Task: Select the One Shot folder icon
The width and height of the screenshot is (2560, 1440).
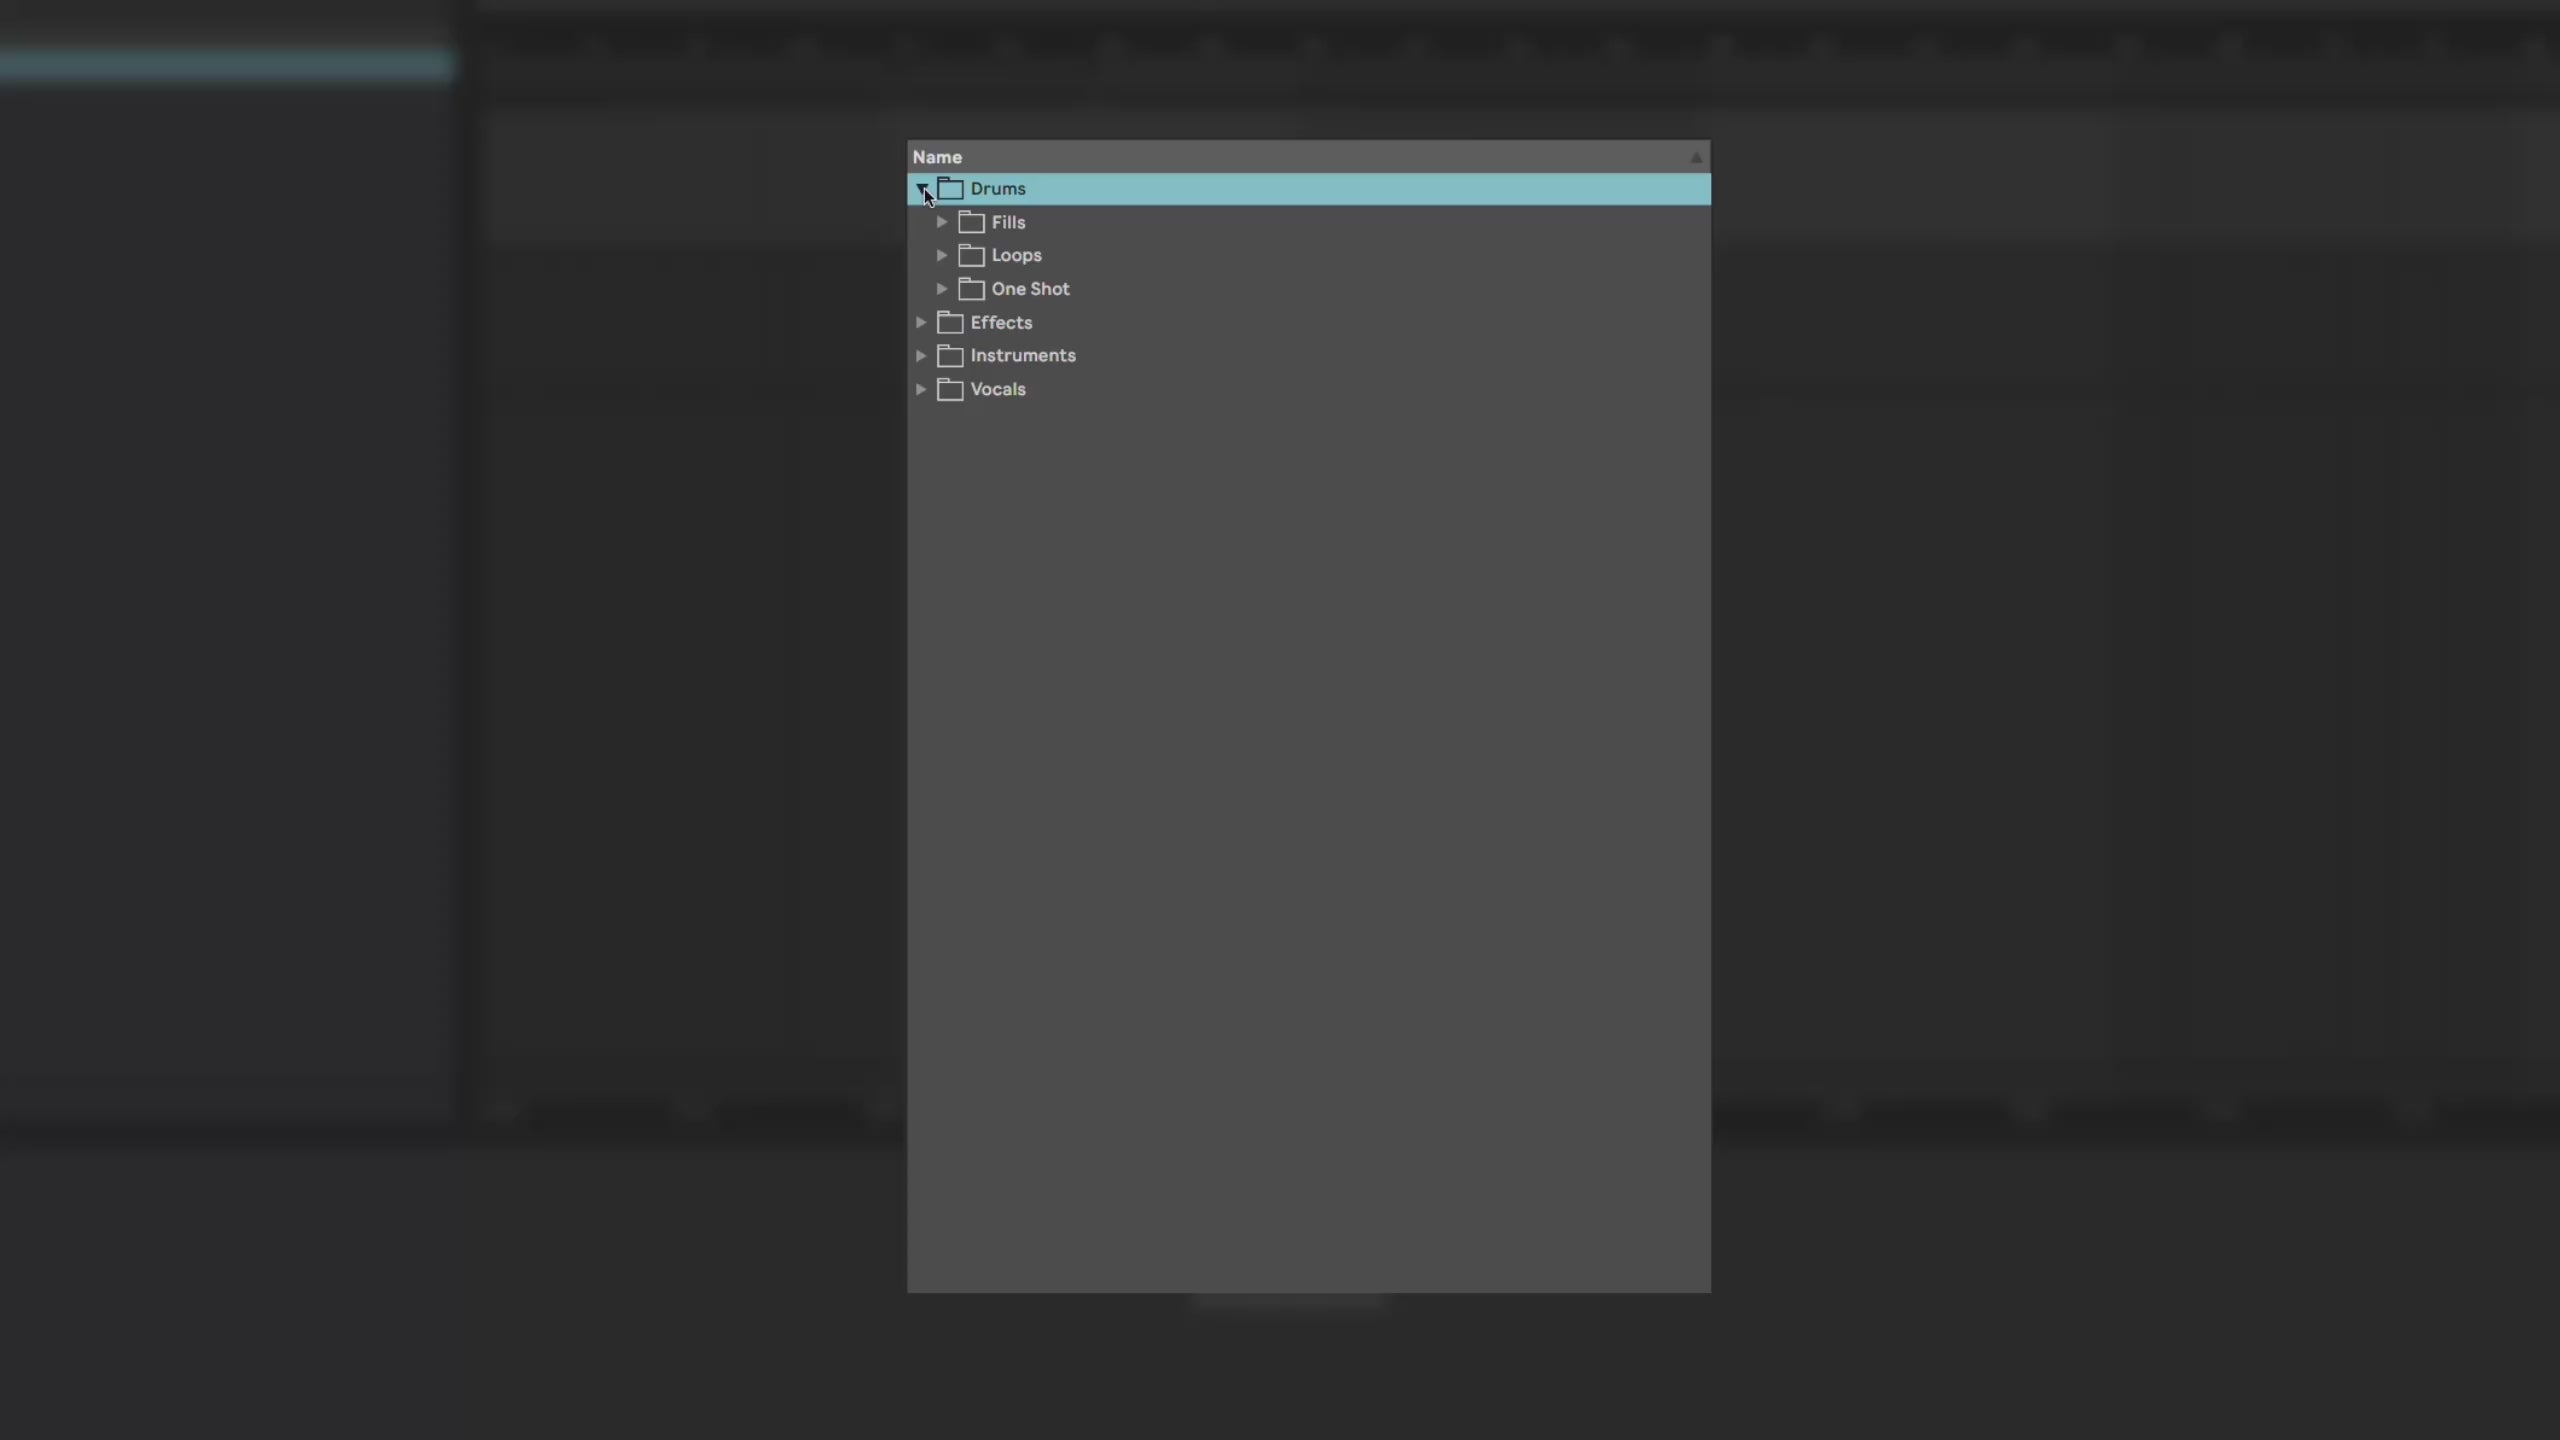Action: point(971,287)
